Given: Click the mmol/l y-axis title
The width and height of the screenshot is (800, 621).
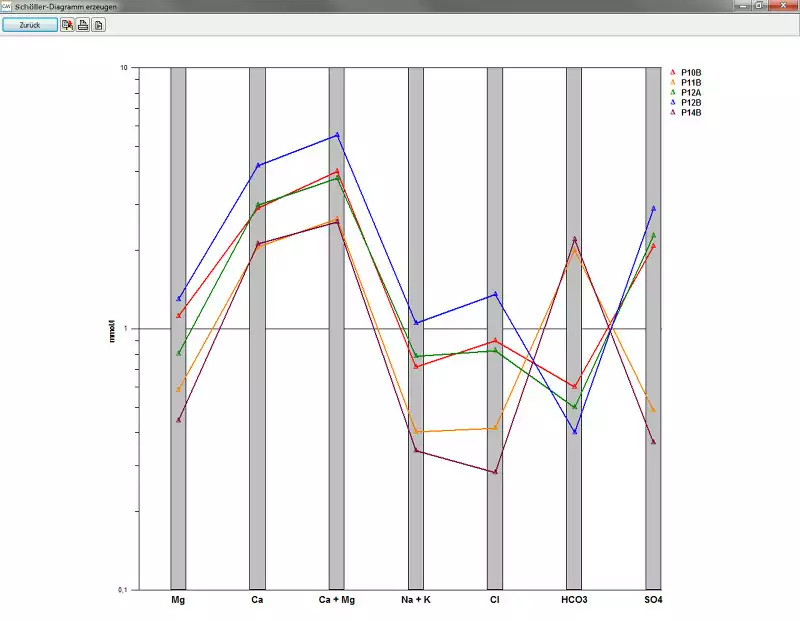Looking at the screenshot, I should tap(112, 331).
